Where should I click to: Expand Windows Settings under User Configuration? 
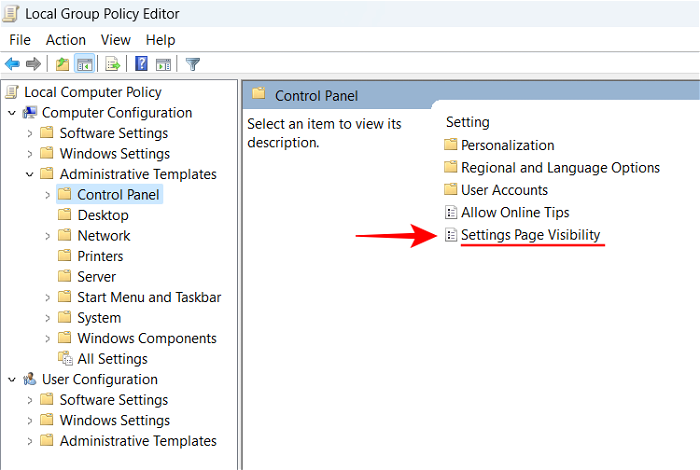pos(29,421)
